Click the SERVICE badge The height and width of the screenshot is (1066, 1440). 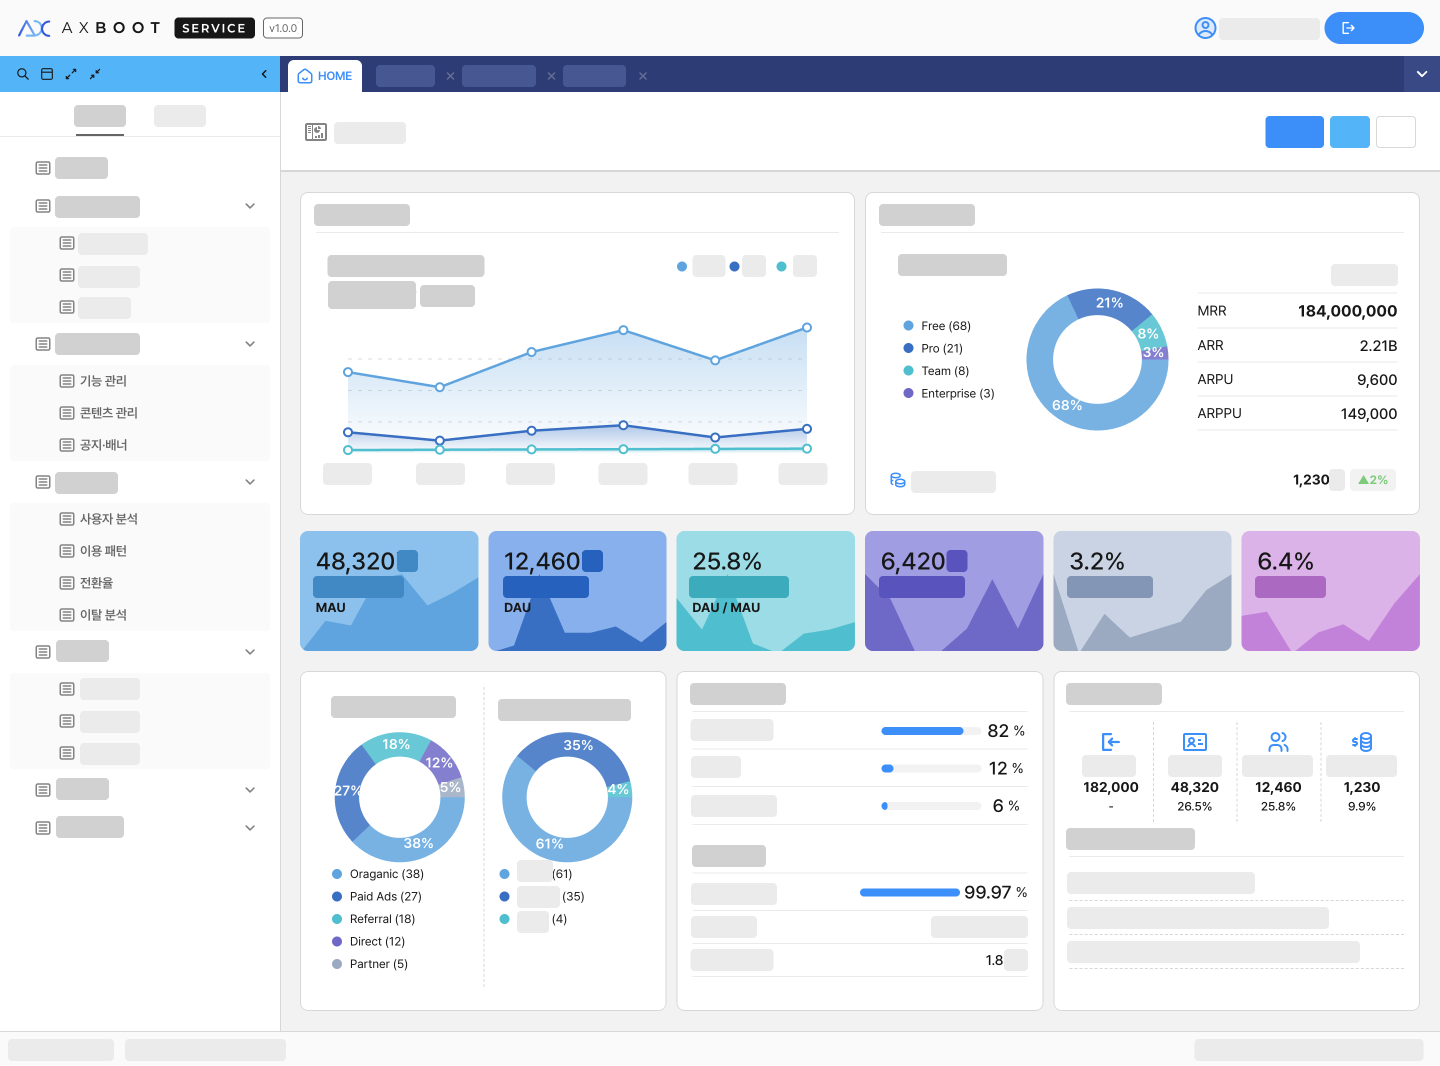tap(214, 28)
